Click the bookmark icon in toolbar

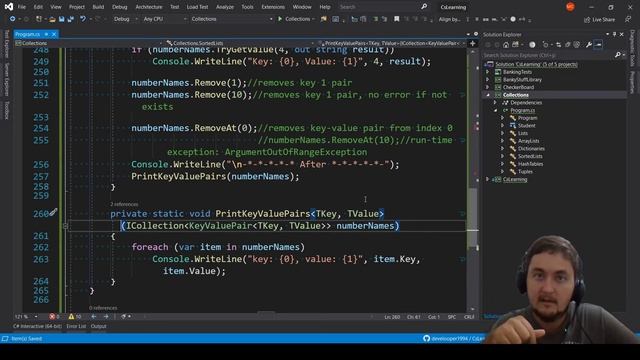tap(396, 19)
